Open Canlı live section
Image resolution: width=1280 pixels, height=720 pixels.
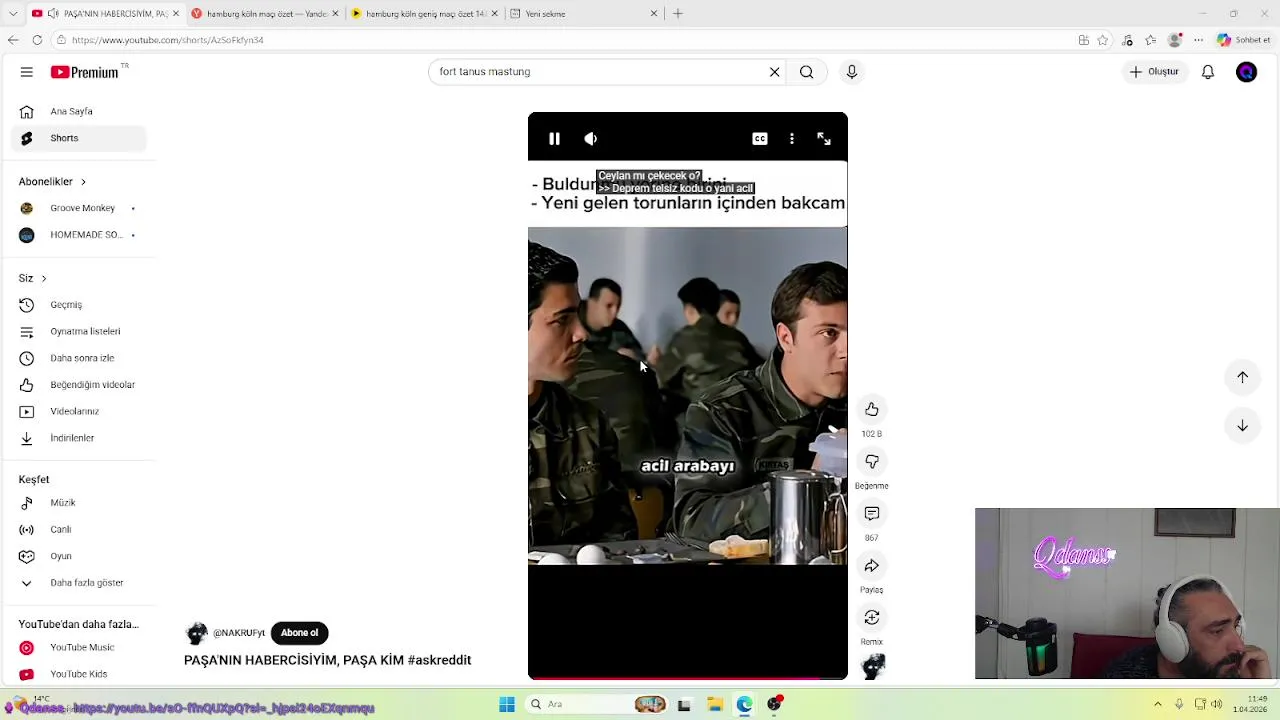point(79,529)
